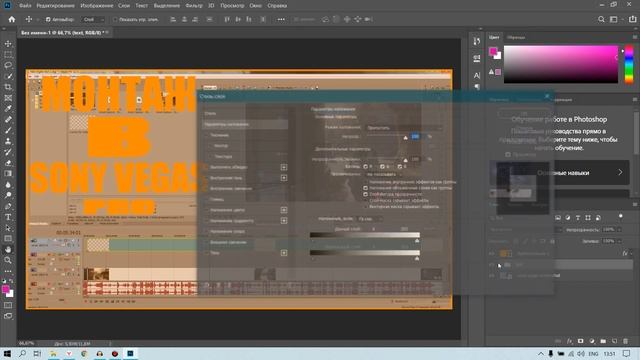Toggle the B channel checkbox in Layer Style dialog
The image size is (640, 360).
pos(400,167)
